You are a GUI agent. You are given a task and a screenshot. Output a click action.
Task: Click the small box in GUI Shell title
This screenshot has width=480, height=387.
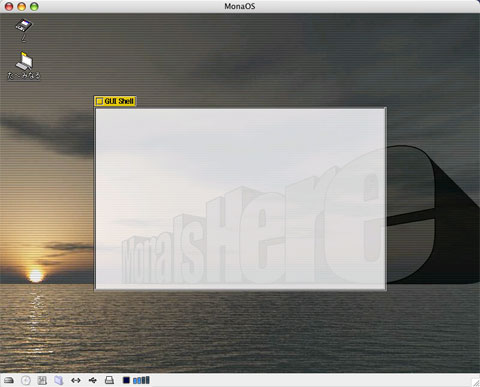pyautogui.click(x=99, y=101)
